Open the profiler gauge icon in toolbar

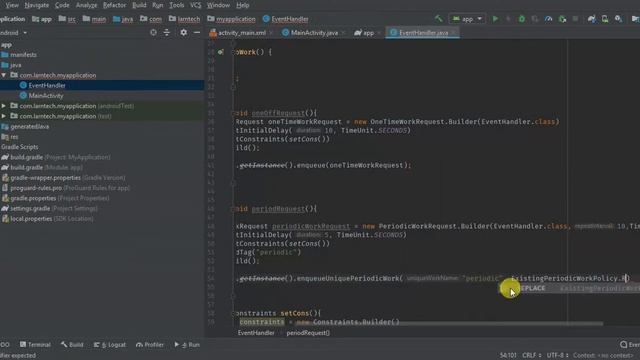pos(548,19)
